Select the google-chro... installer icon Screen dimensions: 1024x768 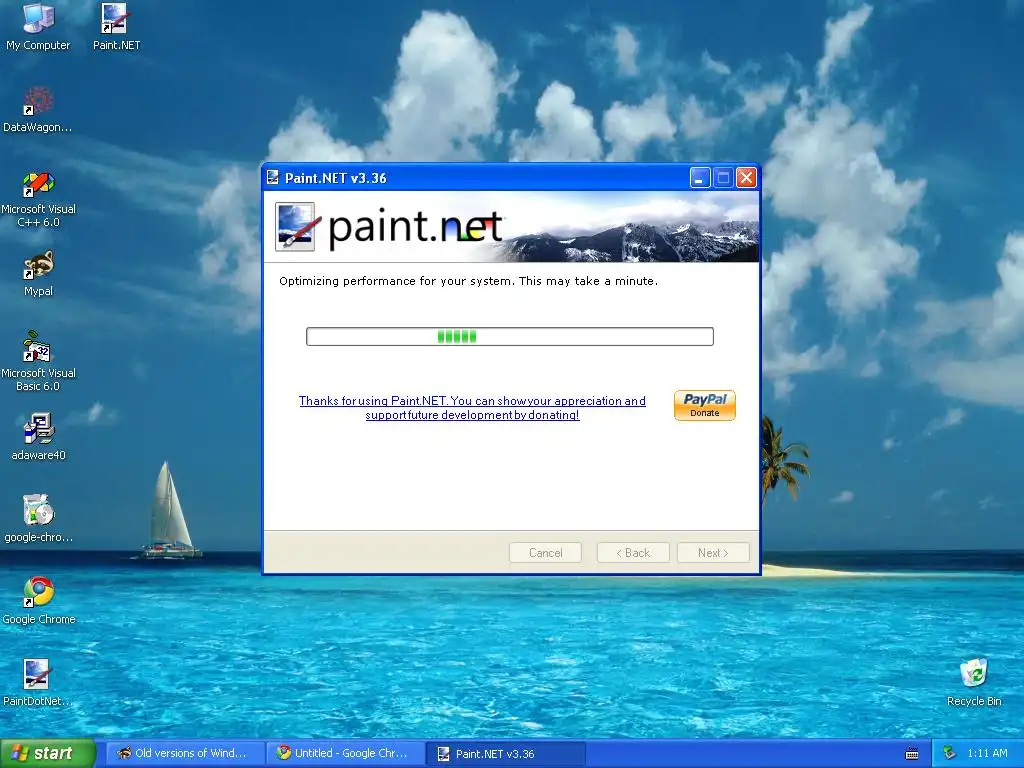(38, 519)
